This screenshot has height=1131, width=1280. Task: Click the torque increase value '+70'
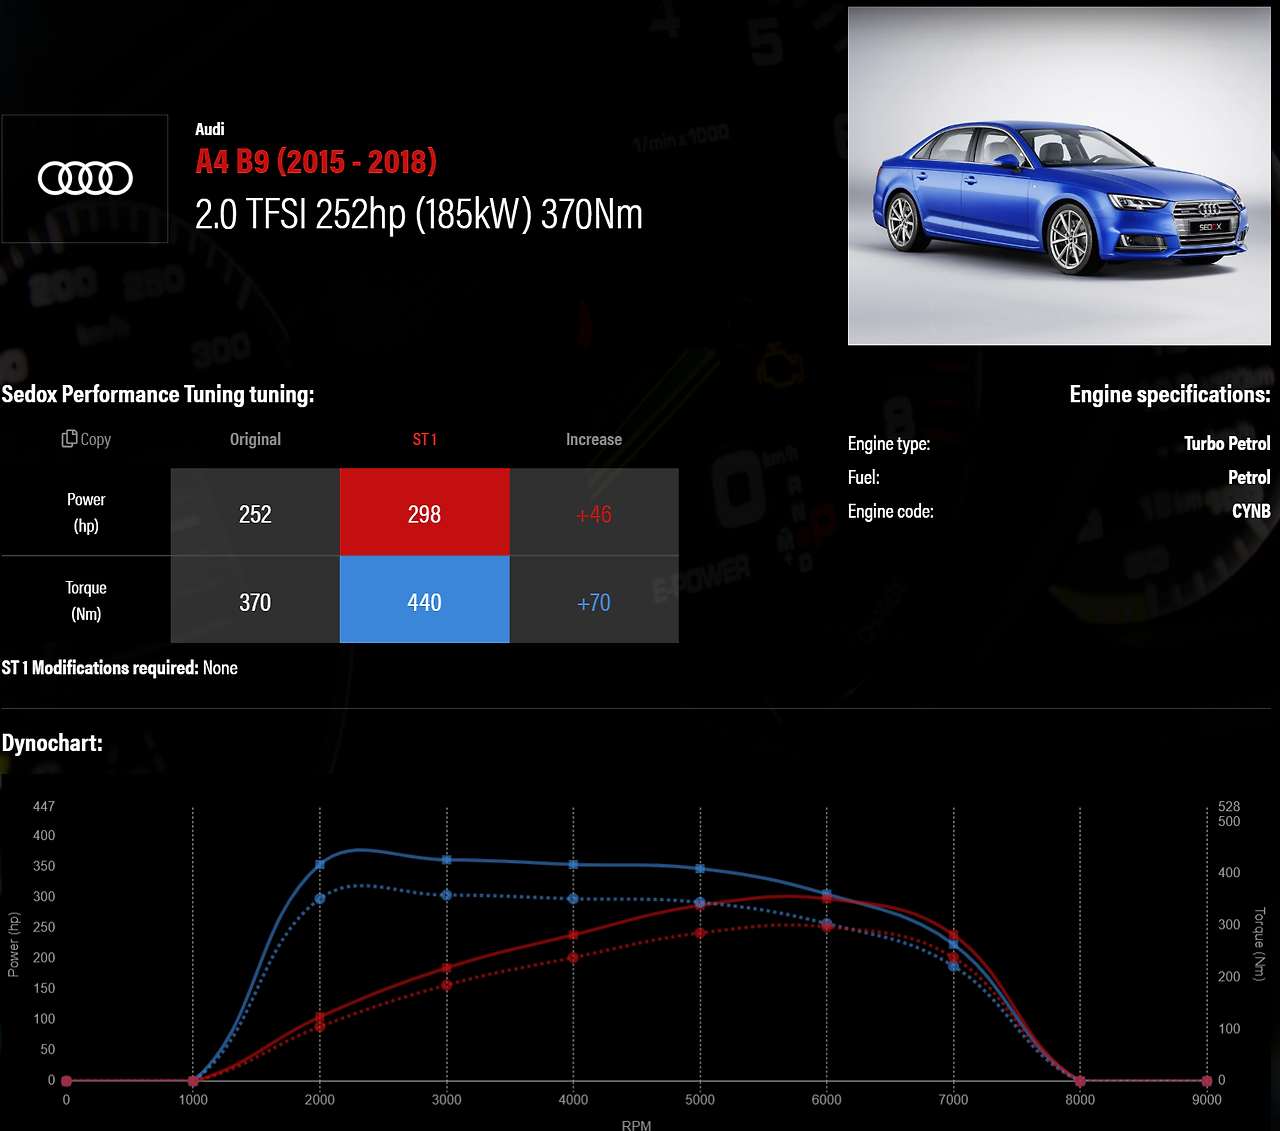tap(594, 602)
